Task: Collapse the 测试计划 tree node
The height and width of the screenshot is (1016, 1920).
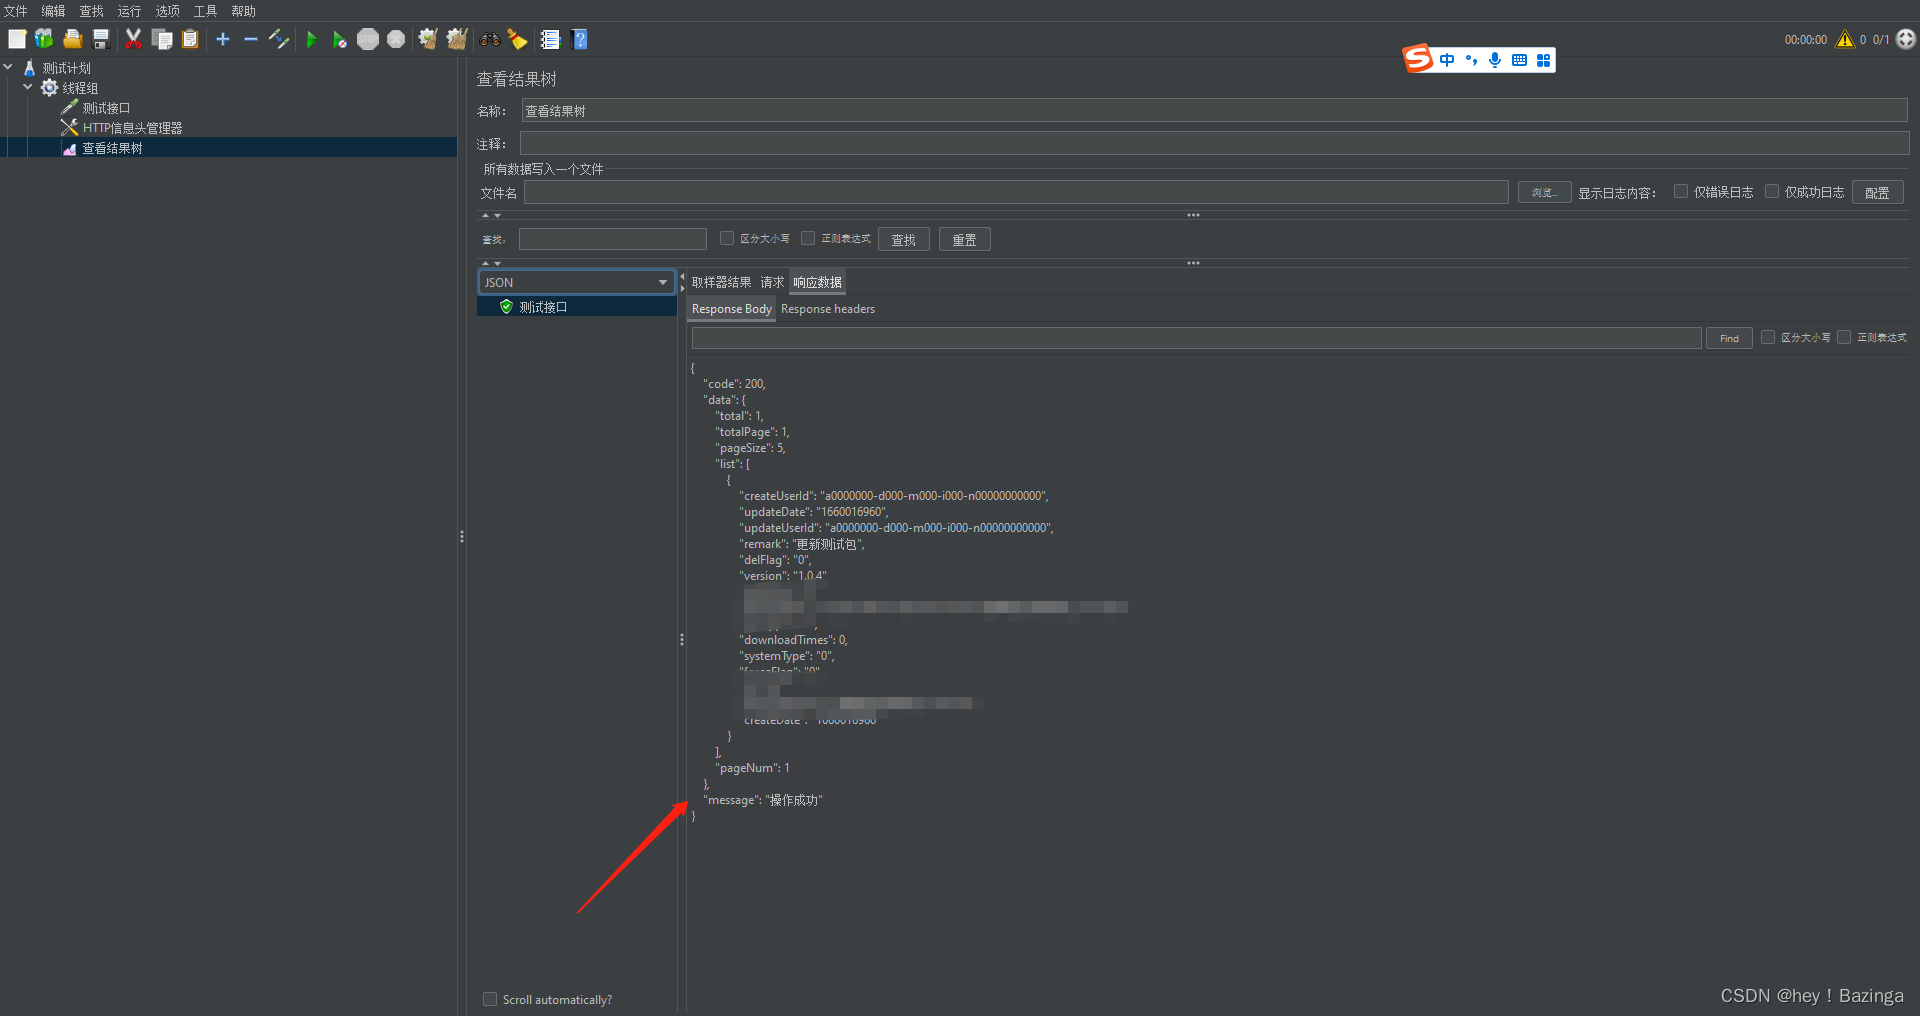Action: (x=9, y=67)
